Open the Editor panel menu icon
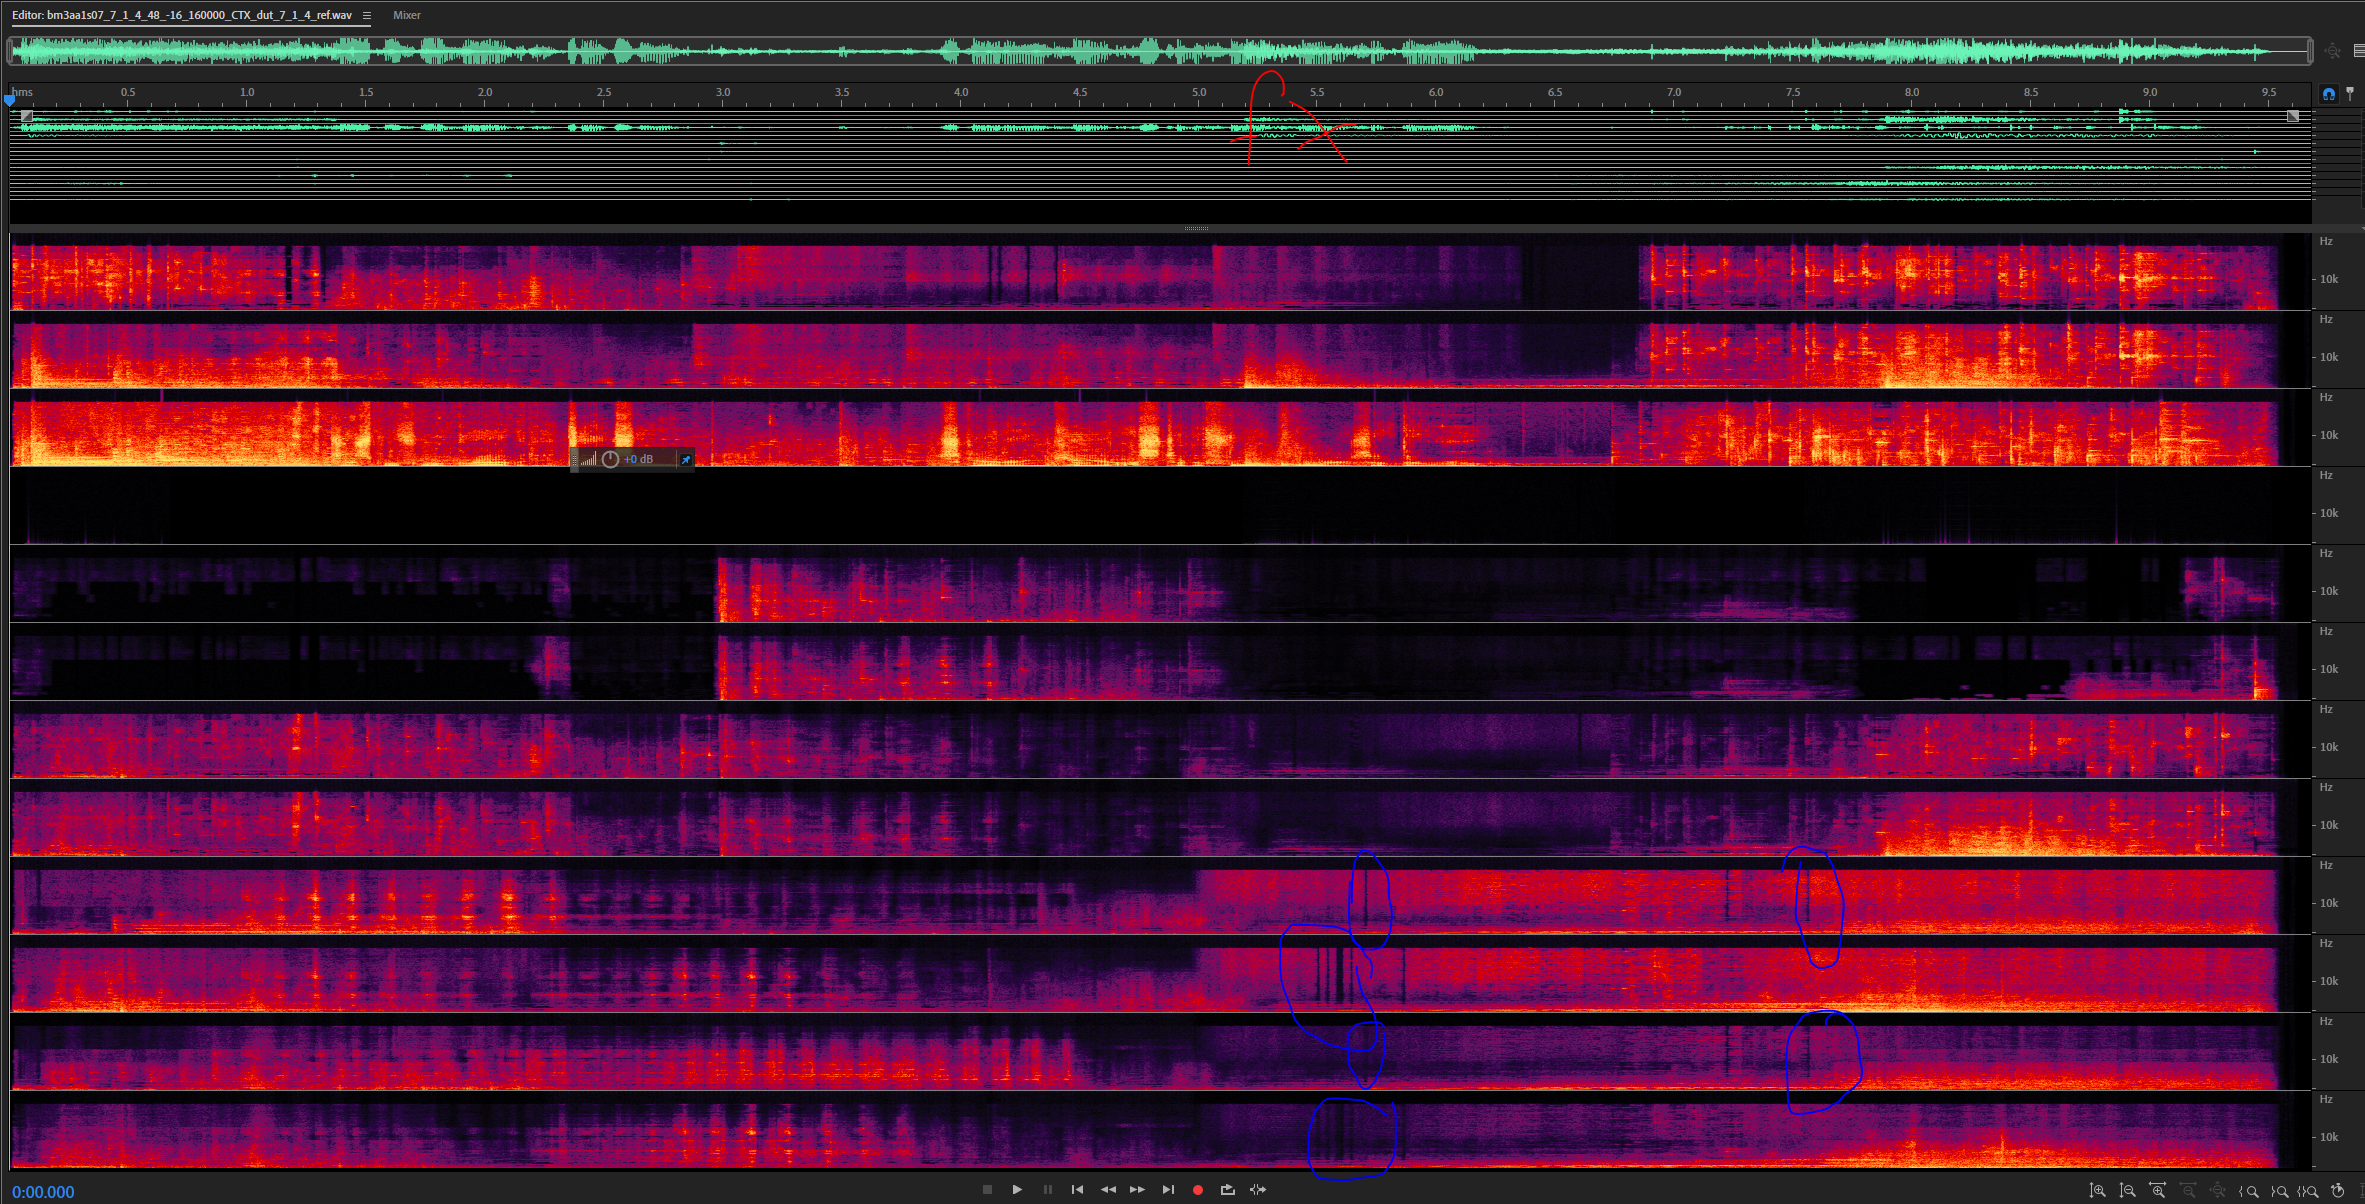 click(x=367, y=15)
